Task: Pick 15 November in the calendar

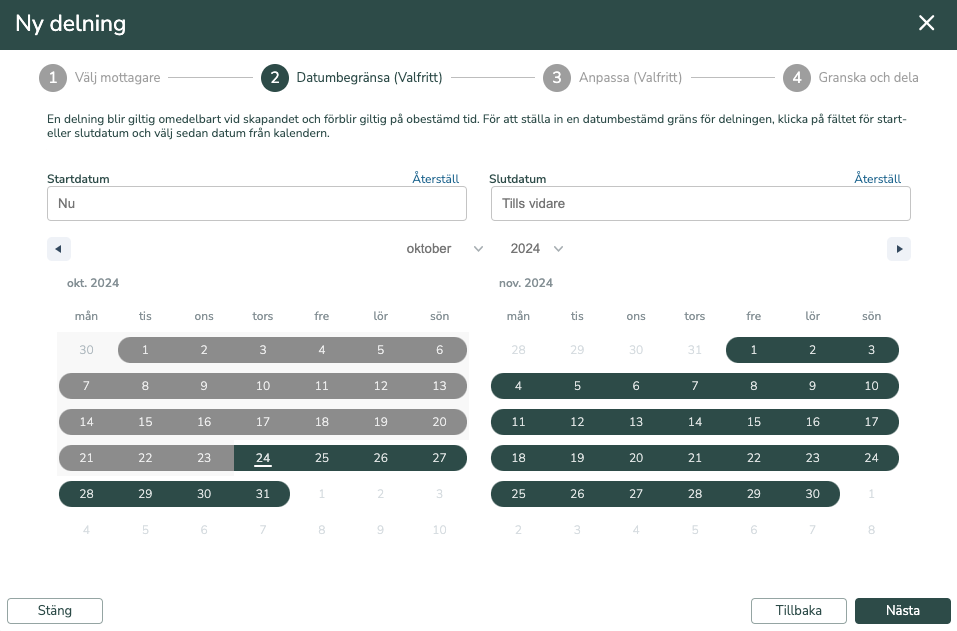Action: pos(754,422)
